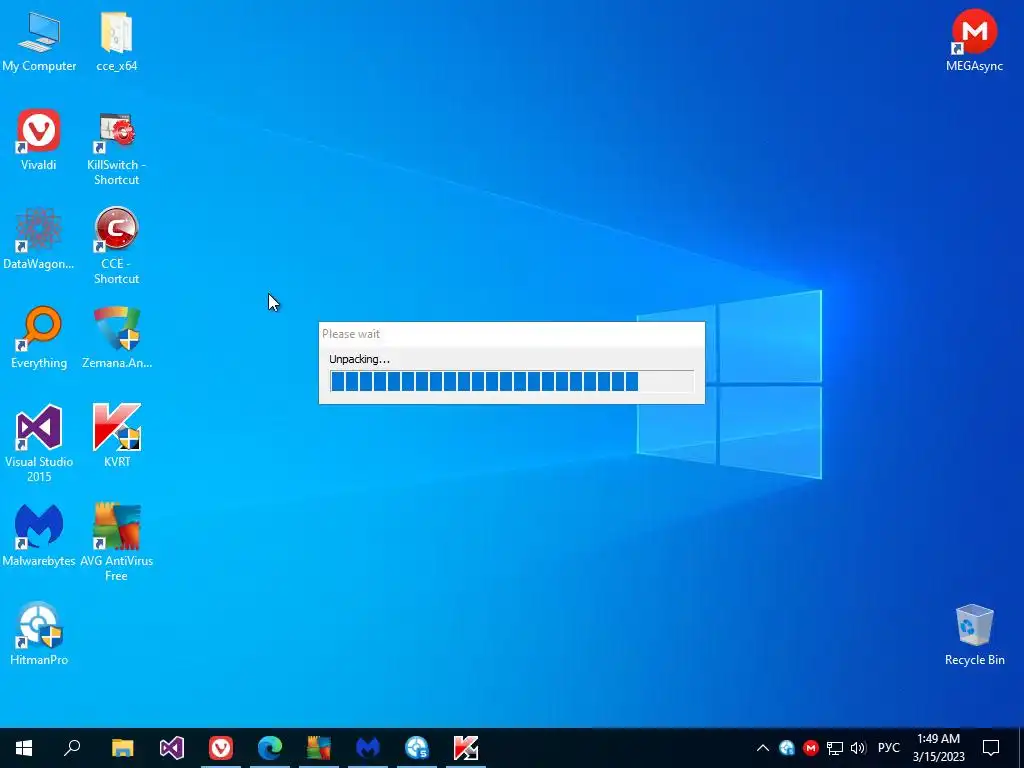Switch to HitmanPro in the taskbar

[417, 748]
